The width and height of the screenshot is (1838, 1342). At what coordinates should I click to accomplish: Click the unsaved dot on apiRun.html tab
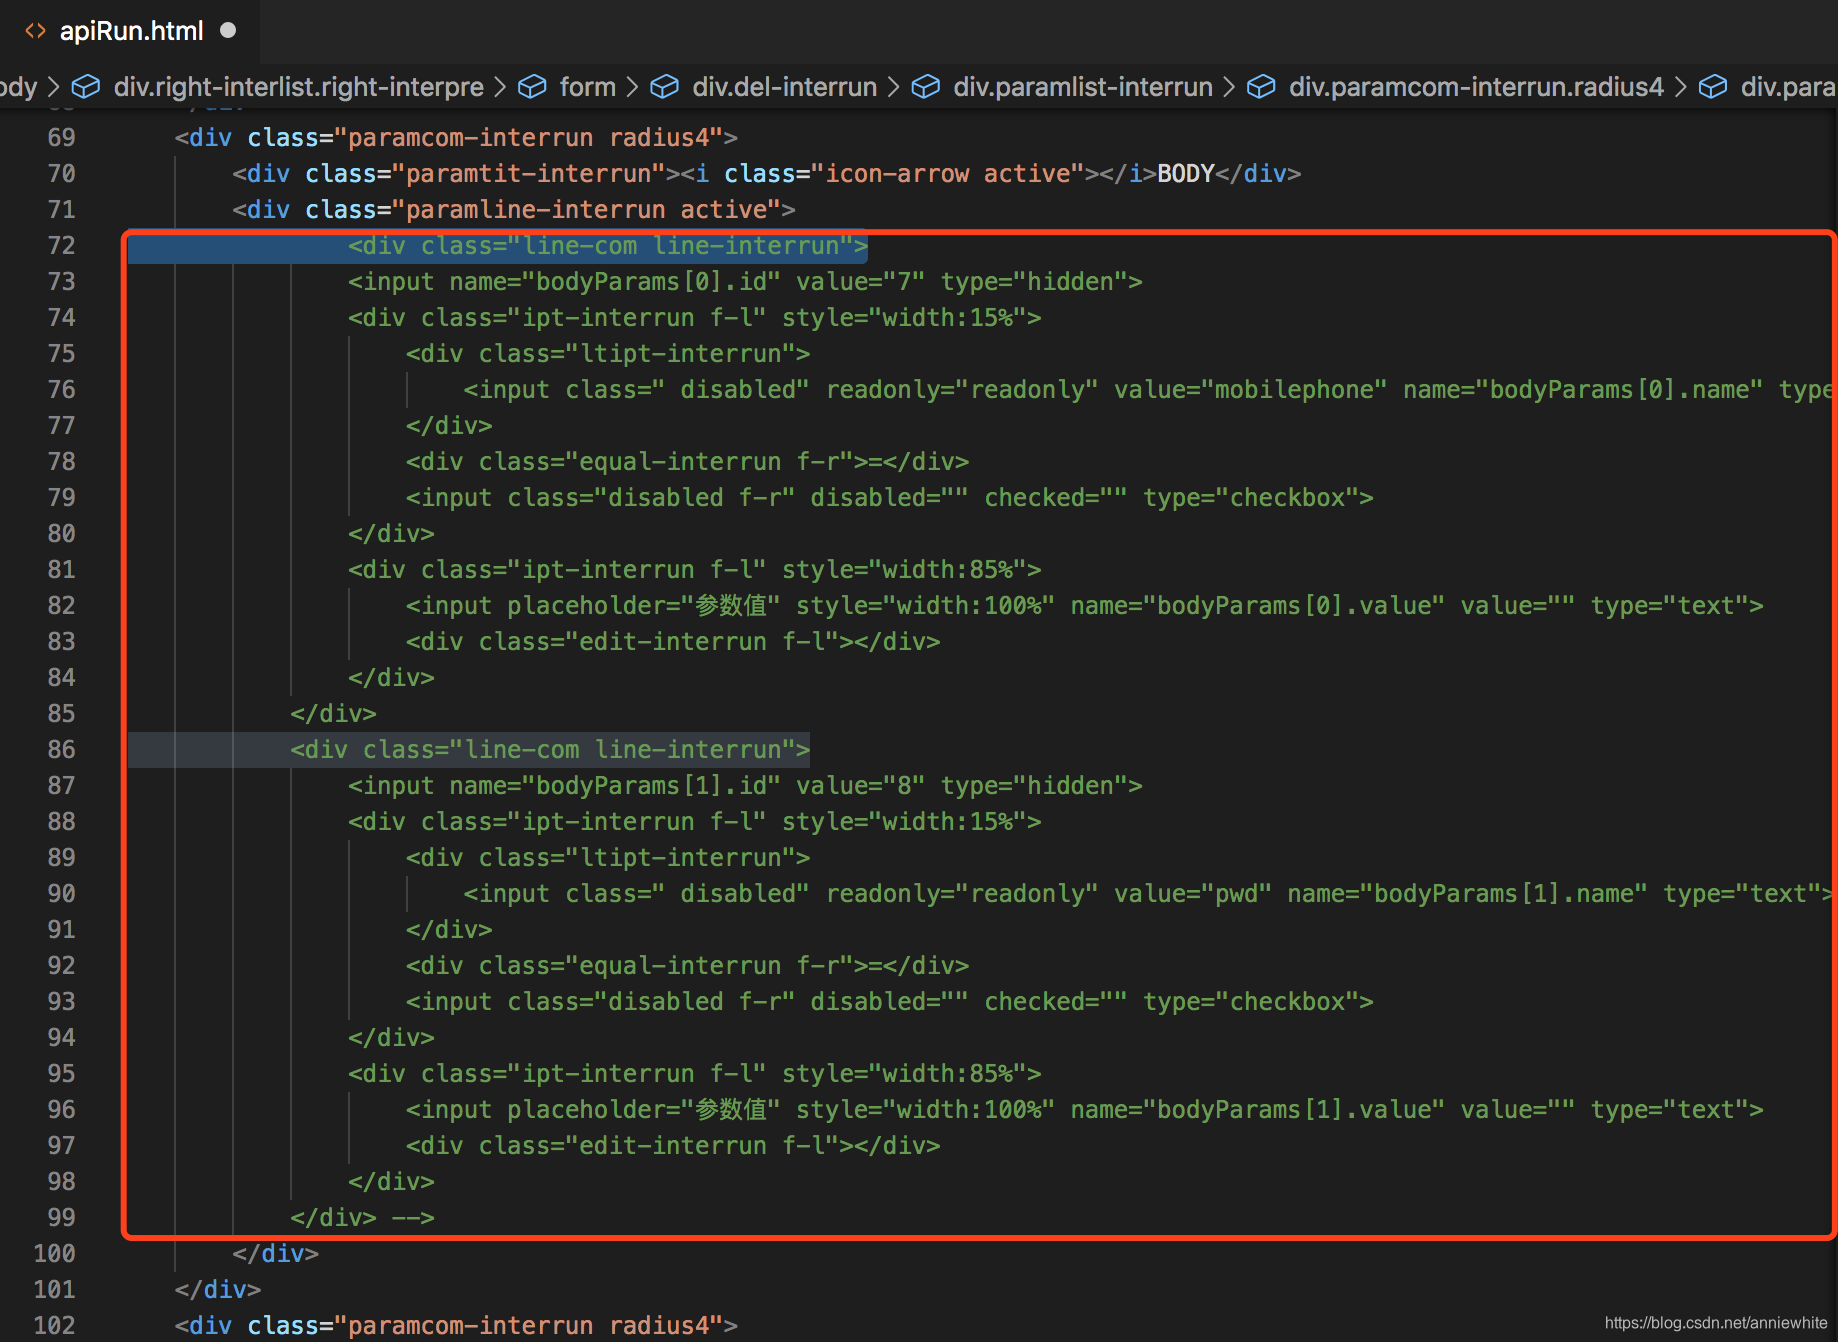pyautogui.click(x=228, y=31)
